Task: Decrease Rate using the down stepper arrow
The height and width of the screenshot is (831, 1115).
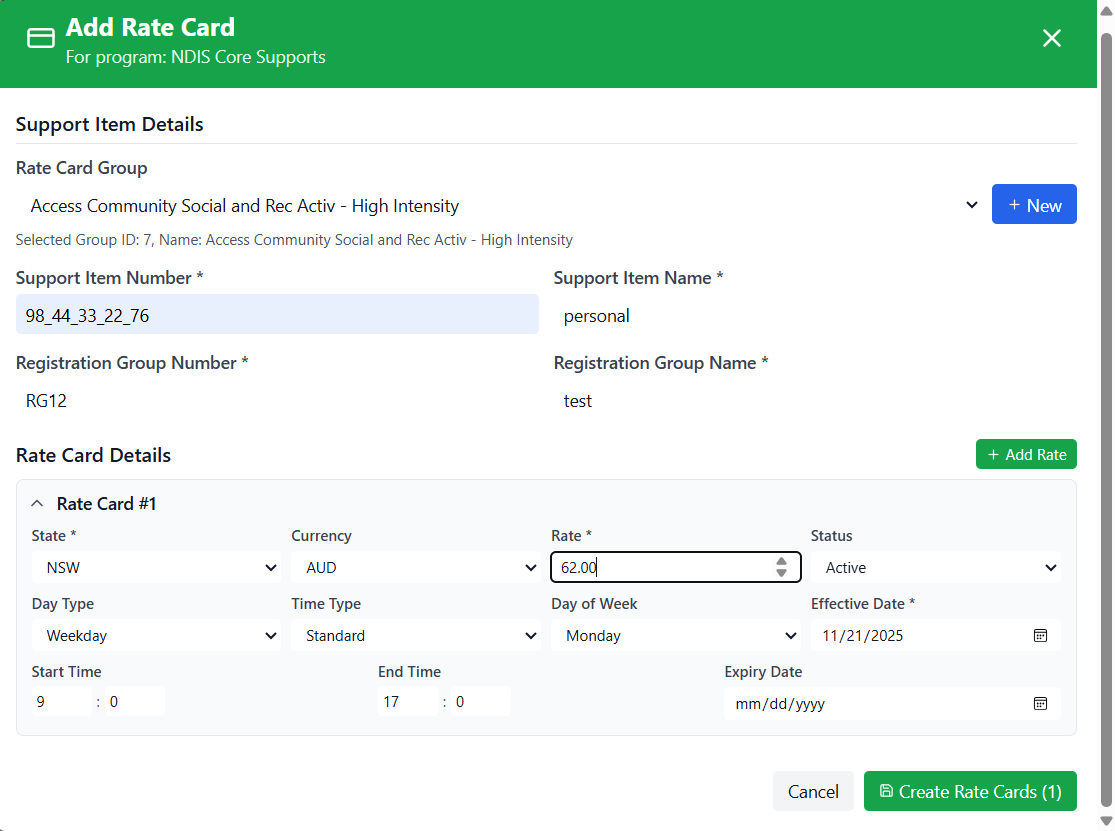Action: pos(781,573)
